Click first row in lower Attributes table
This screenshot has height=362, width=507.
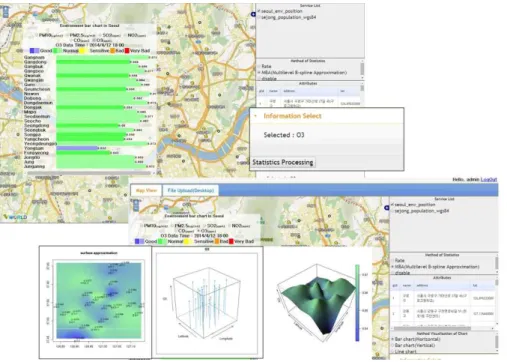(442, 298)
